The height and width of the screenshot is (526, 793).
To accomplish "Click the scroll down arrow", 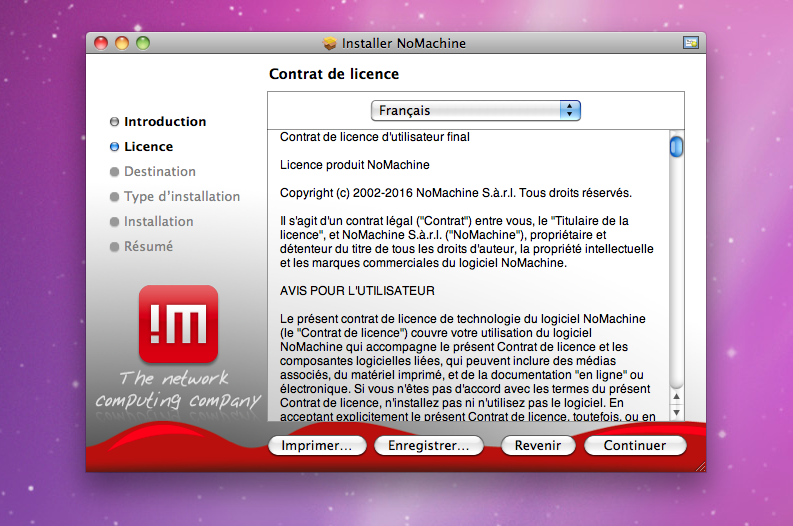I will tap(676, 413).
